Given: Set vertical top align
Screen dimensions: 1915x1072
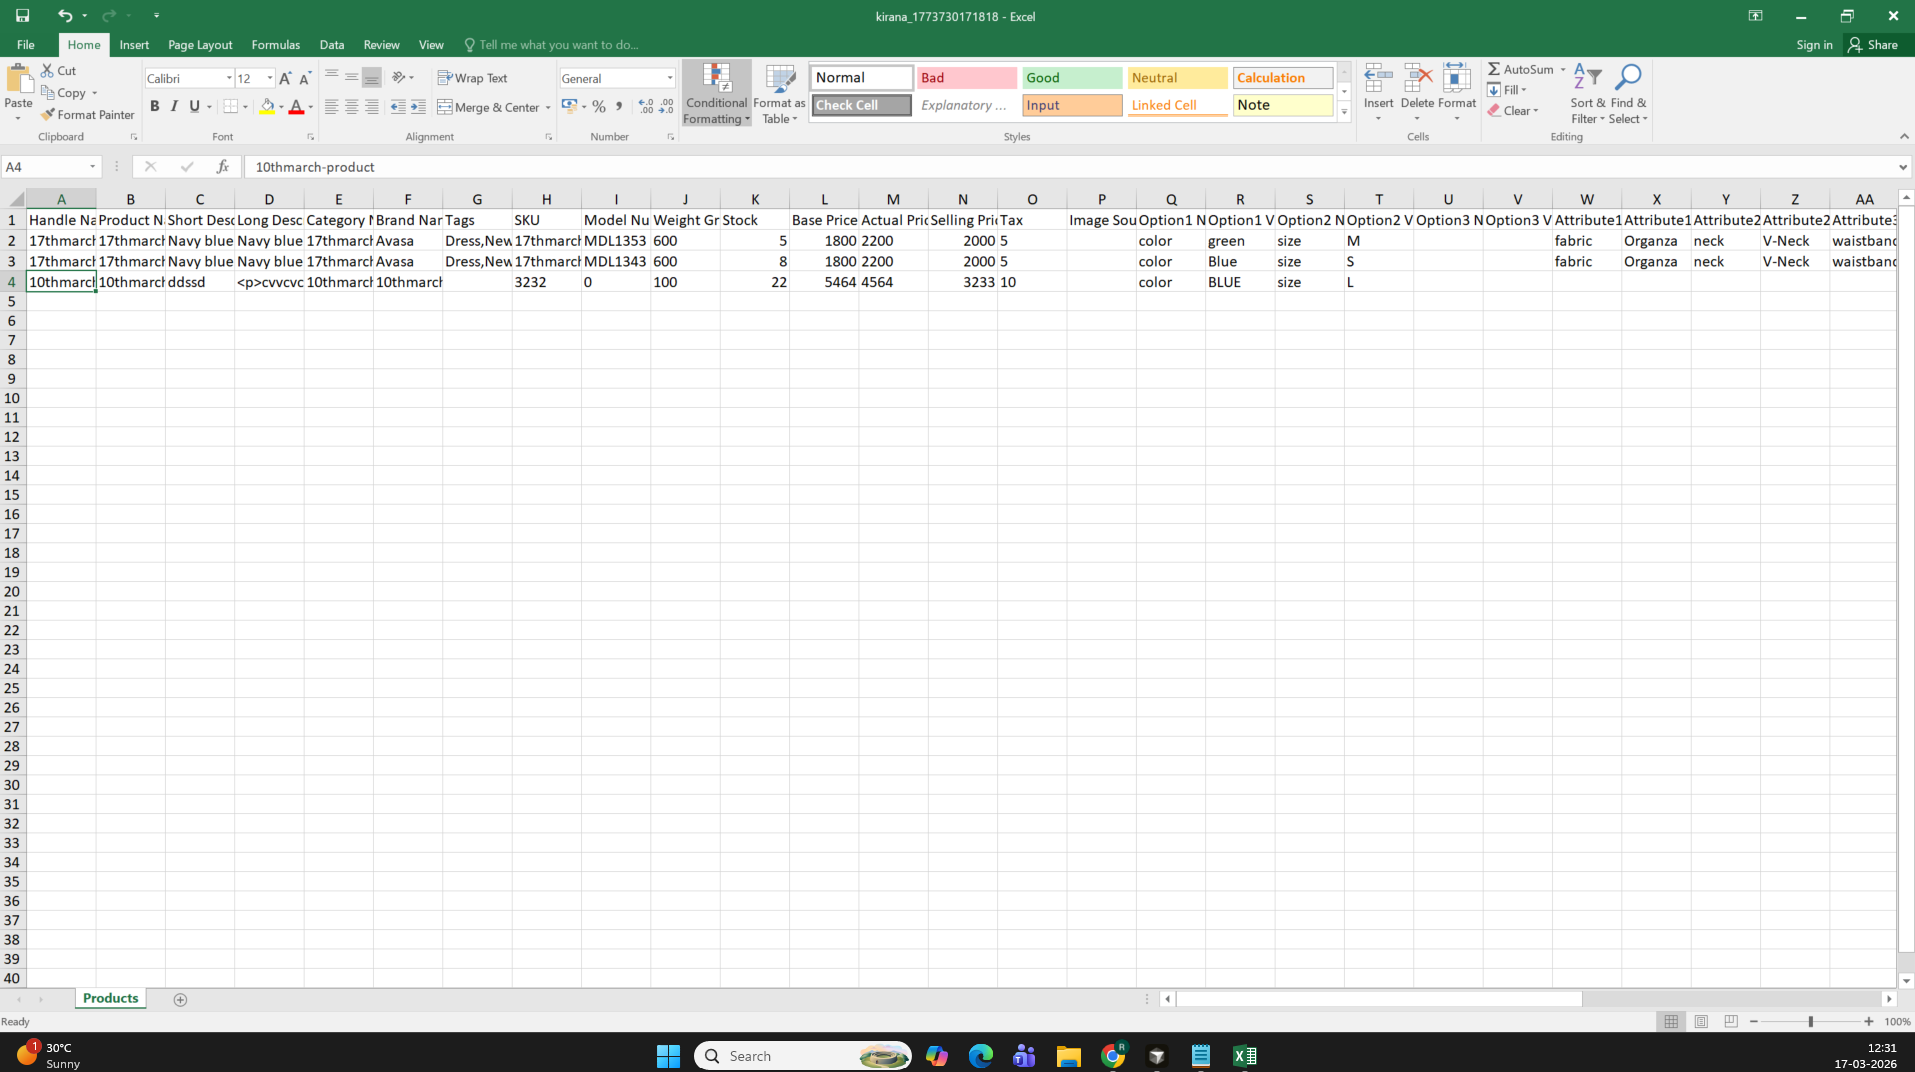Looking at the screenshot, I should click(331, 77).
